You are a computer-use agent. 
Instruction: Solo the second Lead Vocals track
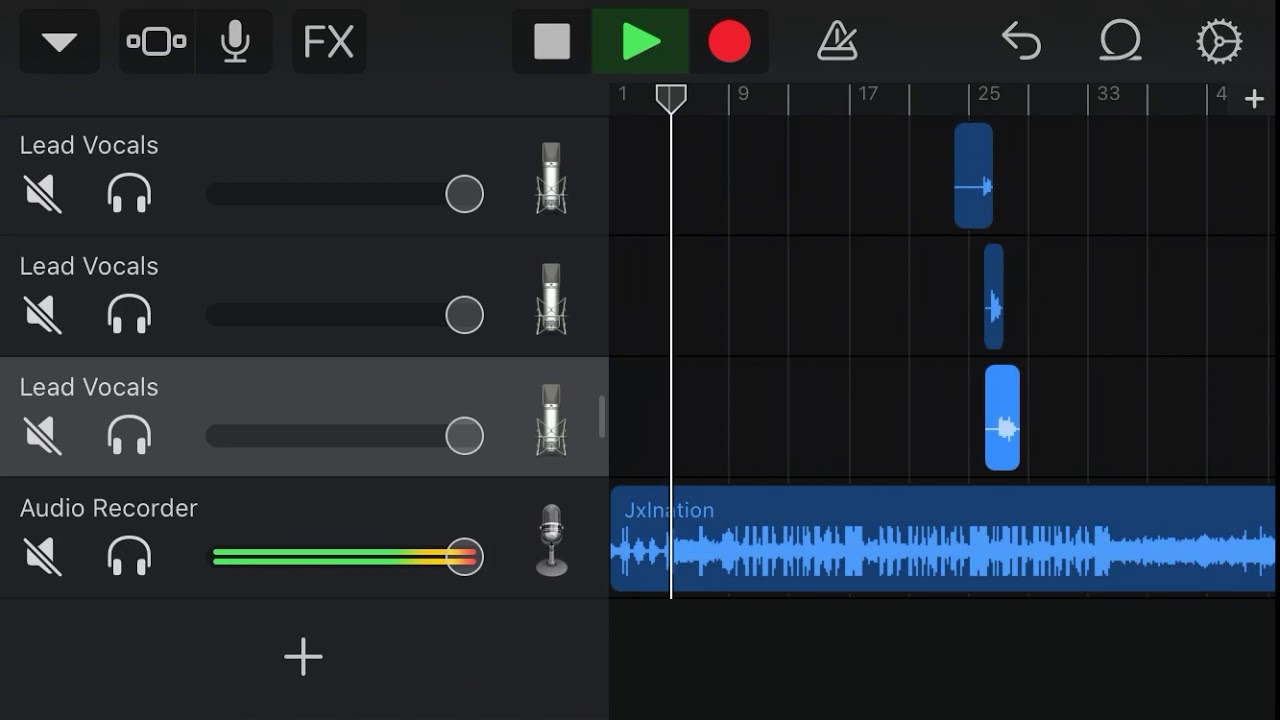point(129,314)
